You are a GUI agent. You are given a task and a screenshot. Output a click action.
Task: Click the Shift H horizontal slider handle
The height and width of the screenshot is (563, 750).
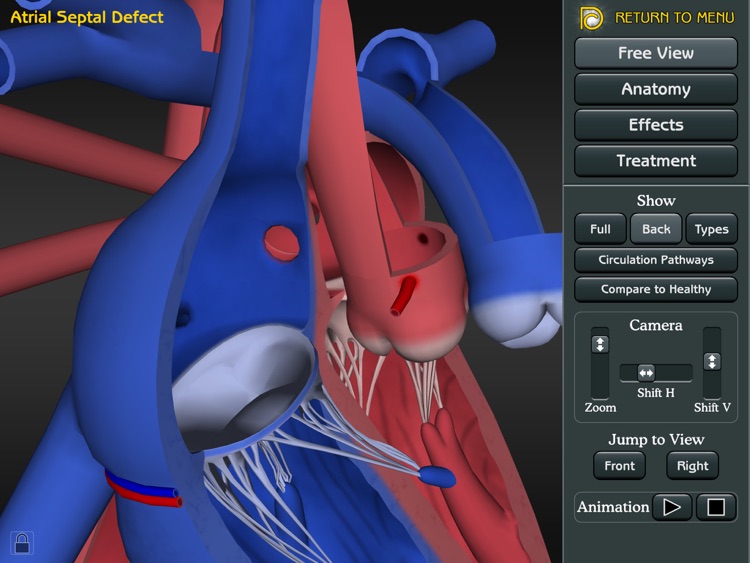(646, 373)
